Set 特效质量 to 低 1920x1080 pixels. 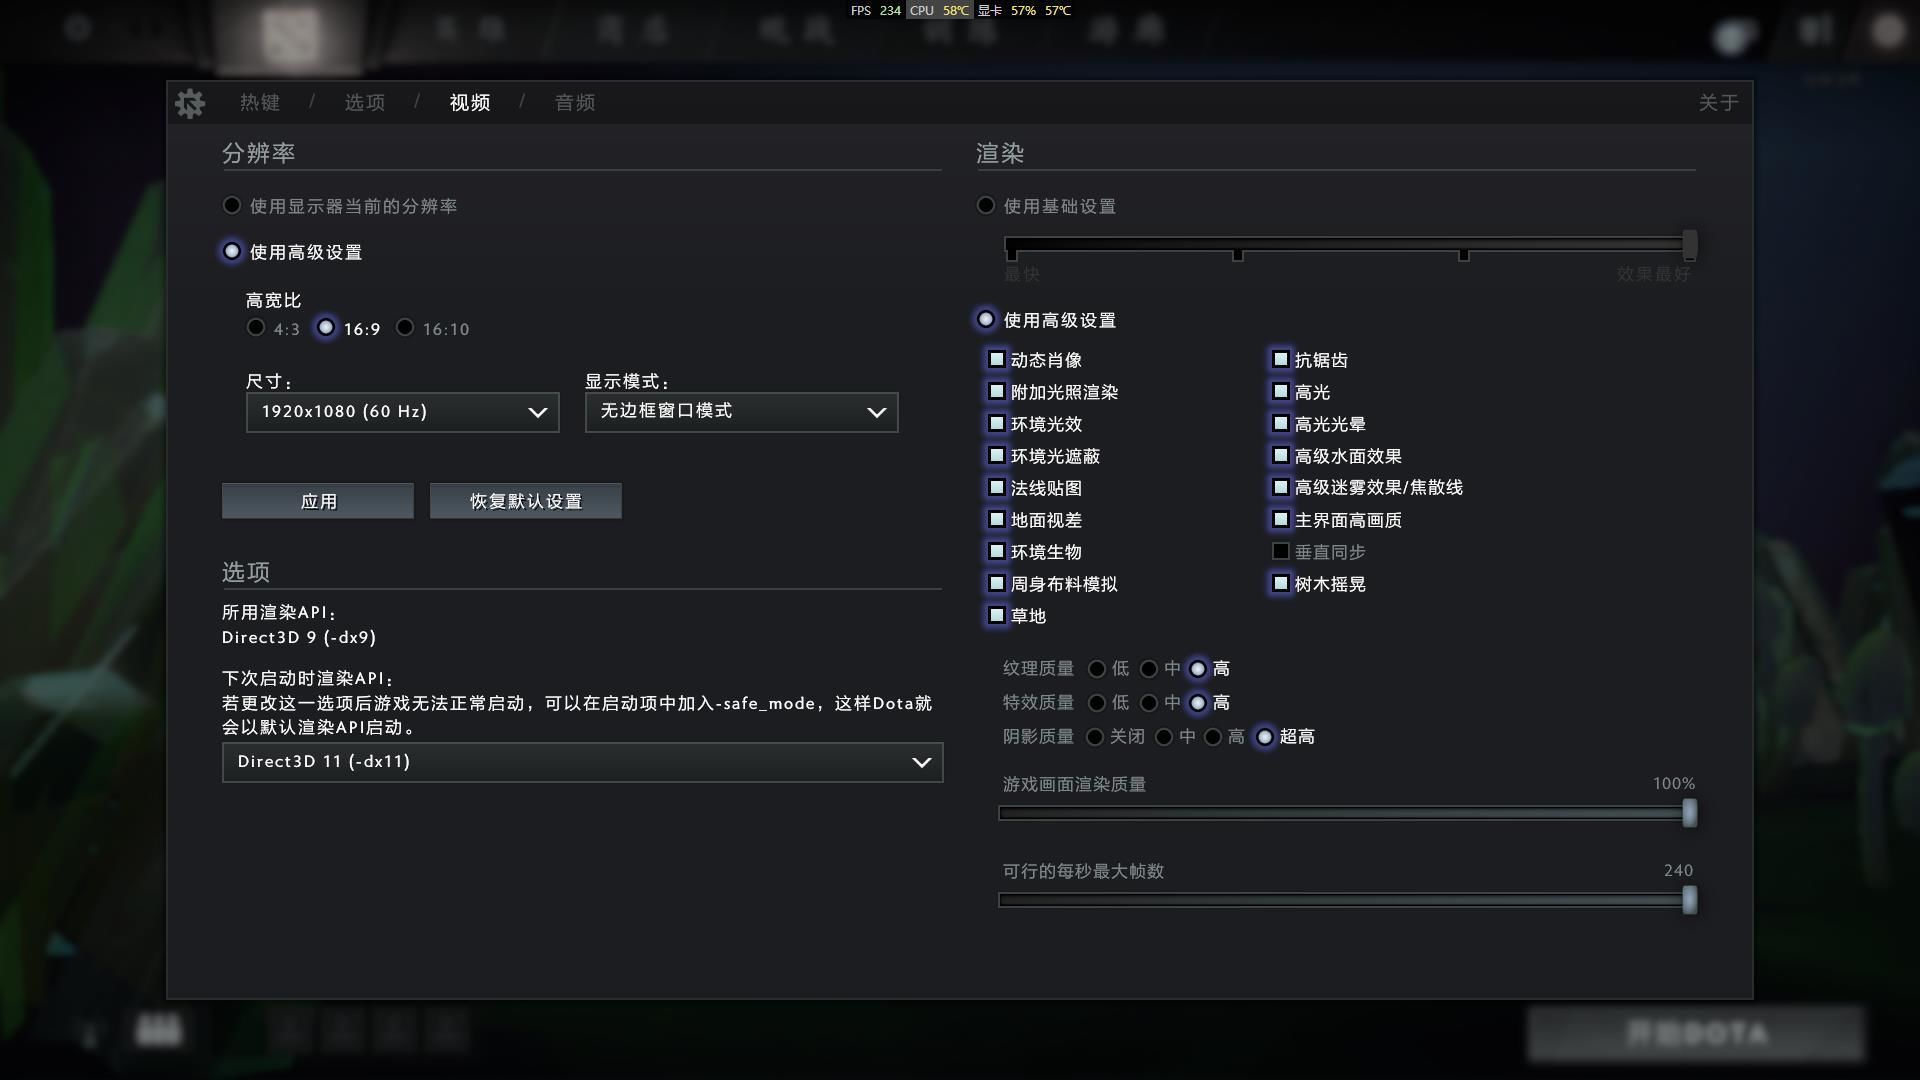tap(1097, 703)
